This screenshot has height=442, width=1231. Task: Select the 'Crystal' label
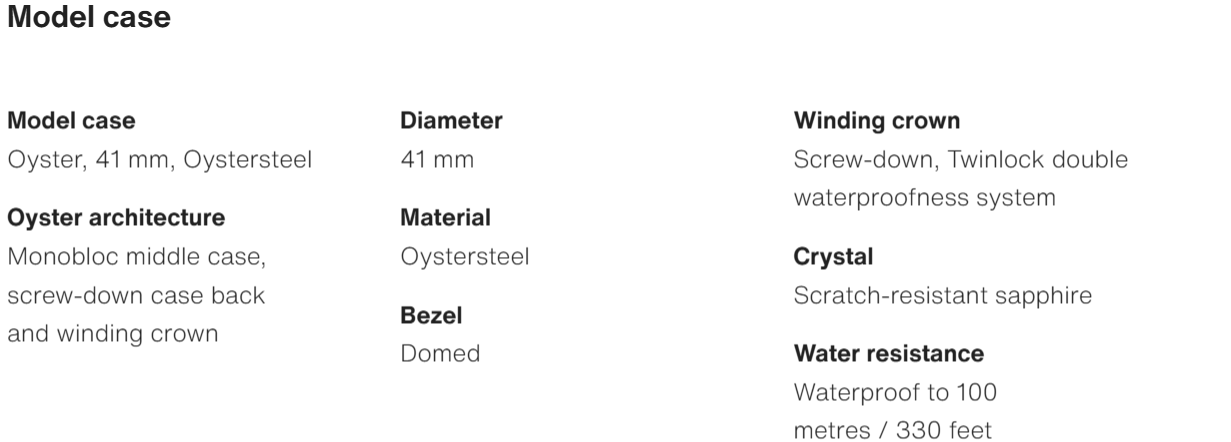833,256
